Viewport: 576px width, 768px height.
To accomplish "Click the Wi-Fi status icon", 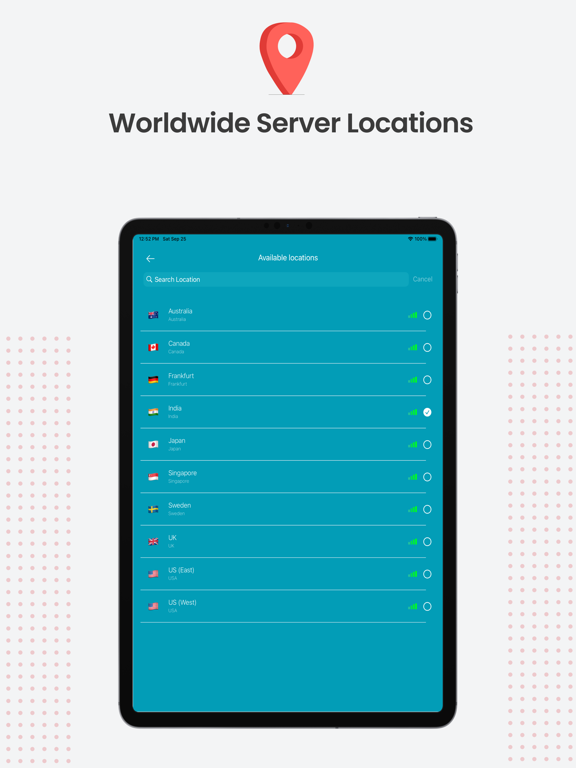I will (x=410, y=239).
